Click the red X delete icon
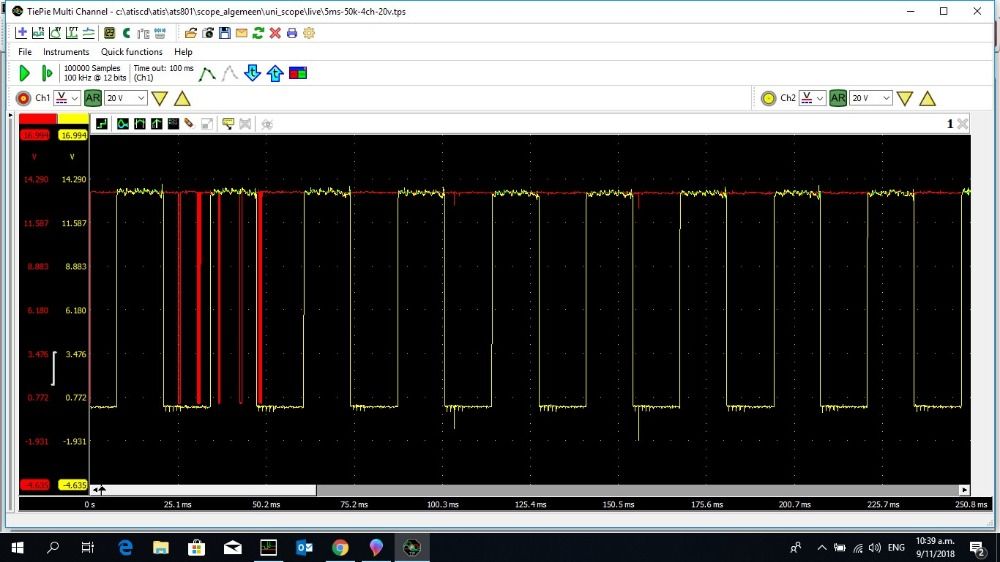The width and height of the screenshot is (1000, 562). (x=275, y=33)
